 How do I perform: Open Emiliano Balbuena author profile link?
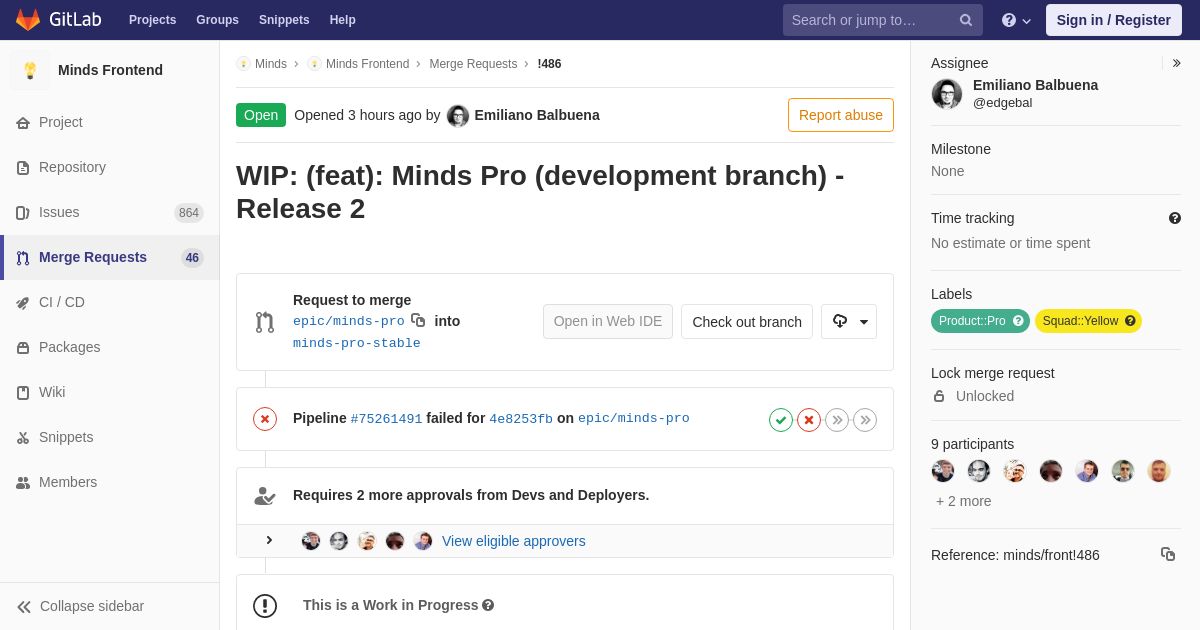click(537, 115)
